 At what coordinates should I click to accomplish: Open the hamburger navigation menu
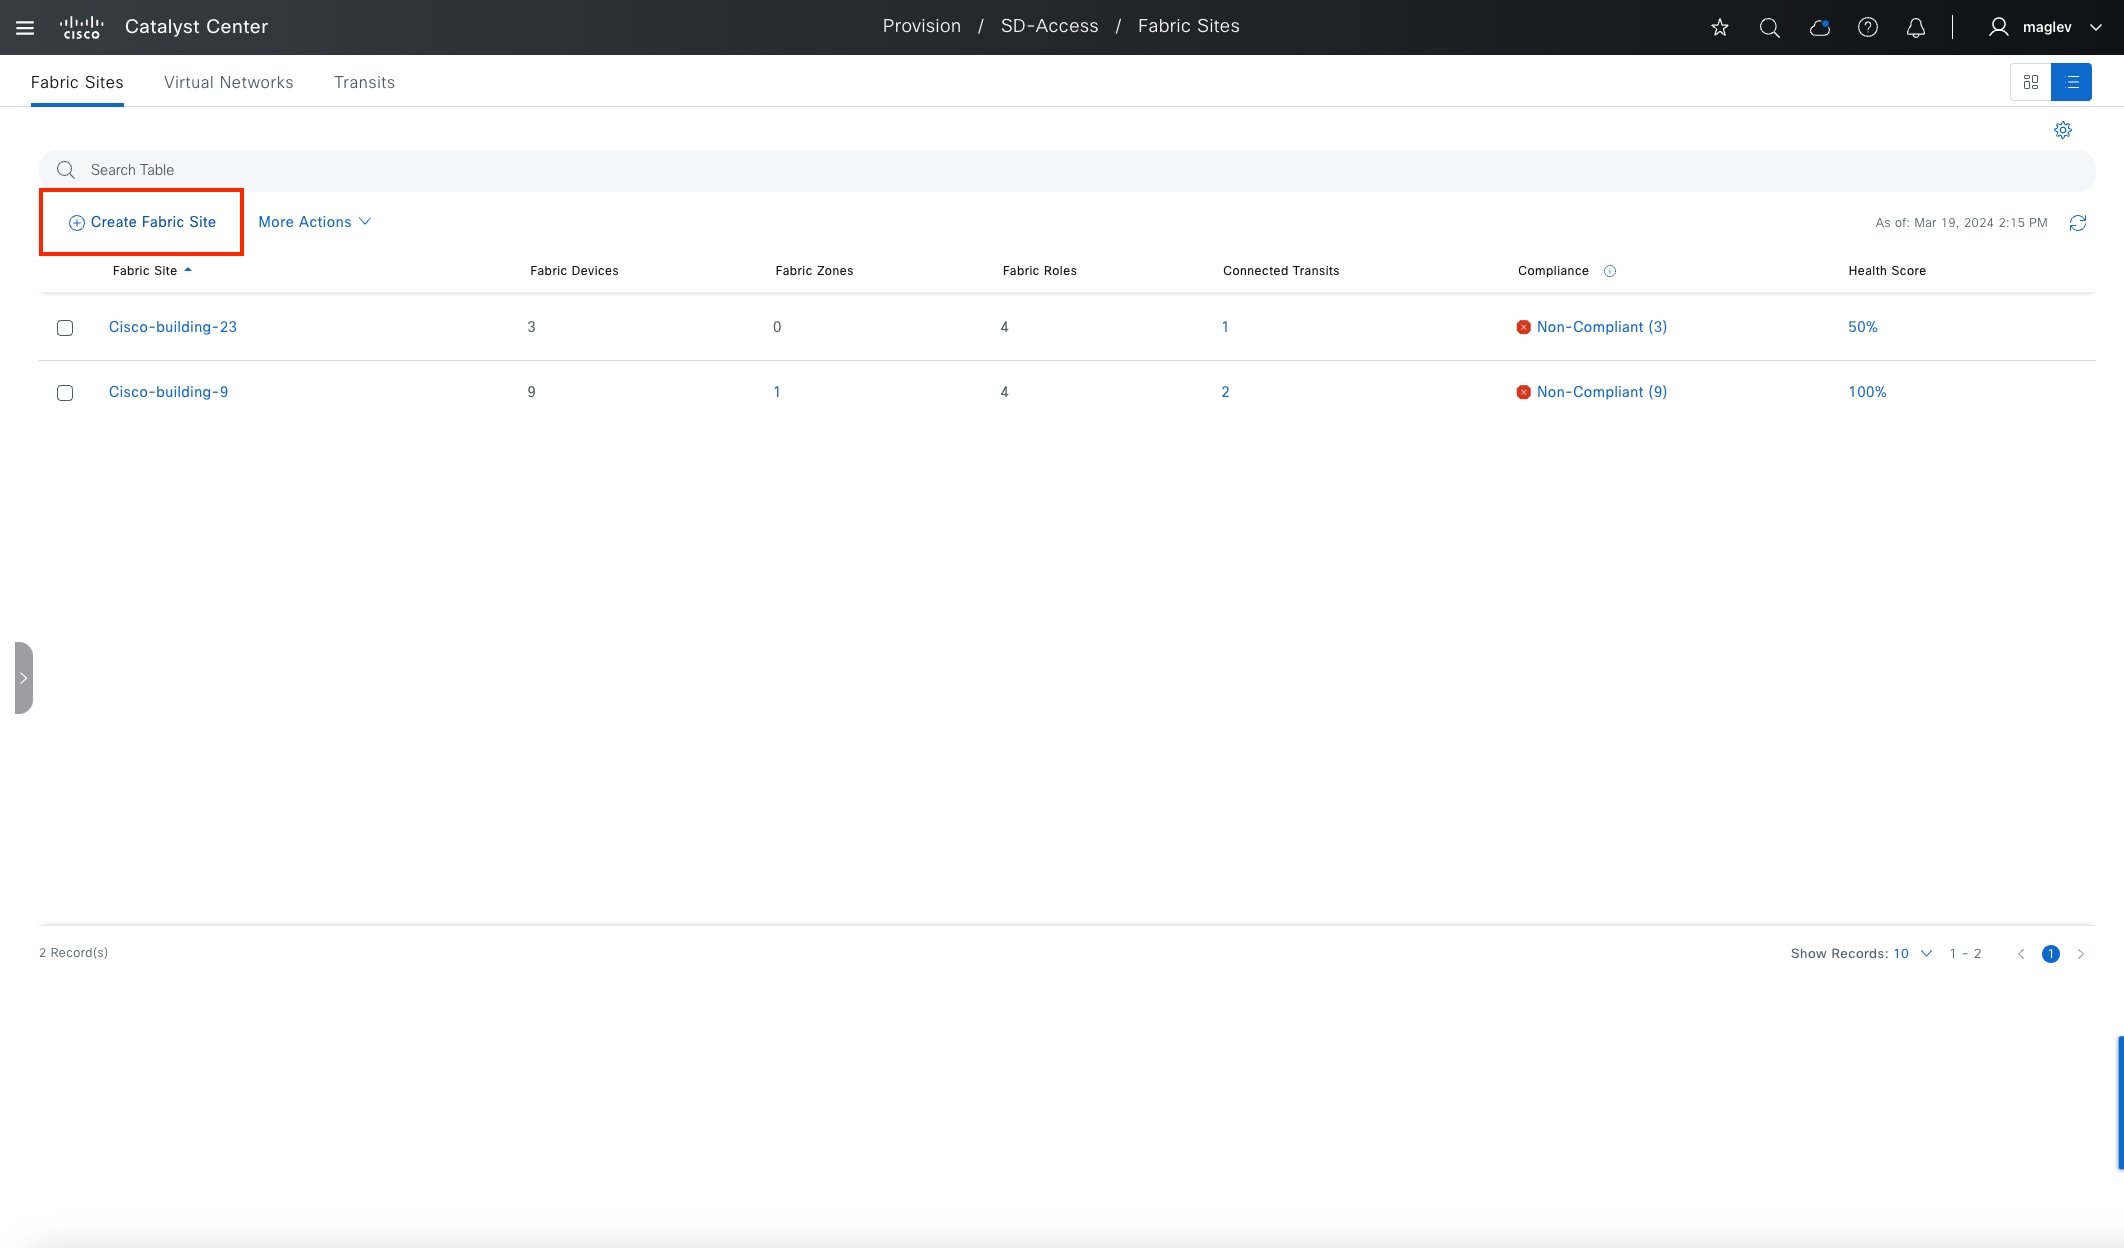(25, 27)
